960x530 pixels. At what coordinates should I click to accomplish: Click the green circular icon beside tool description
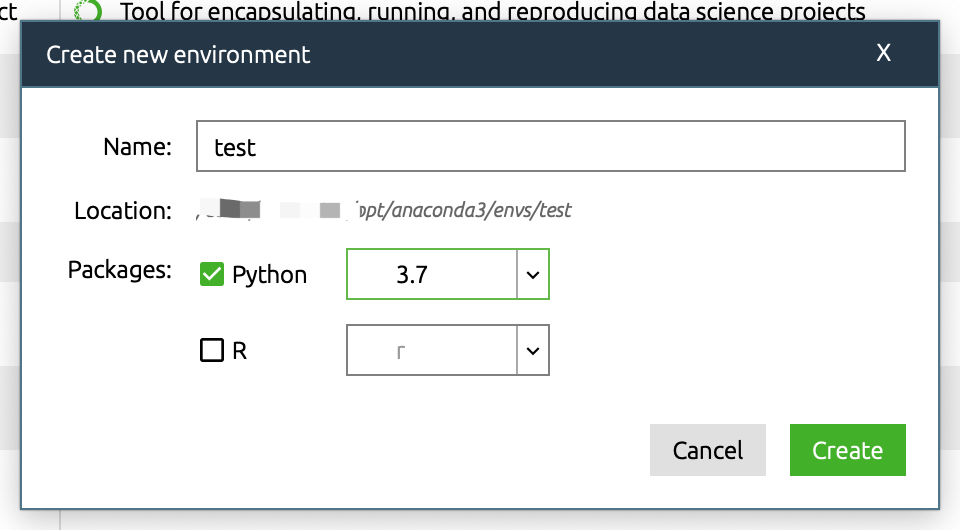point(89,11)
